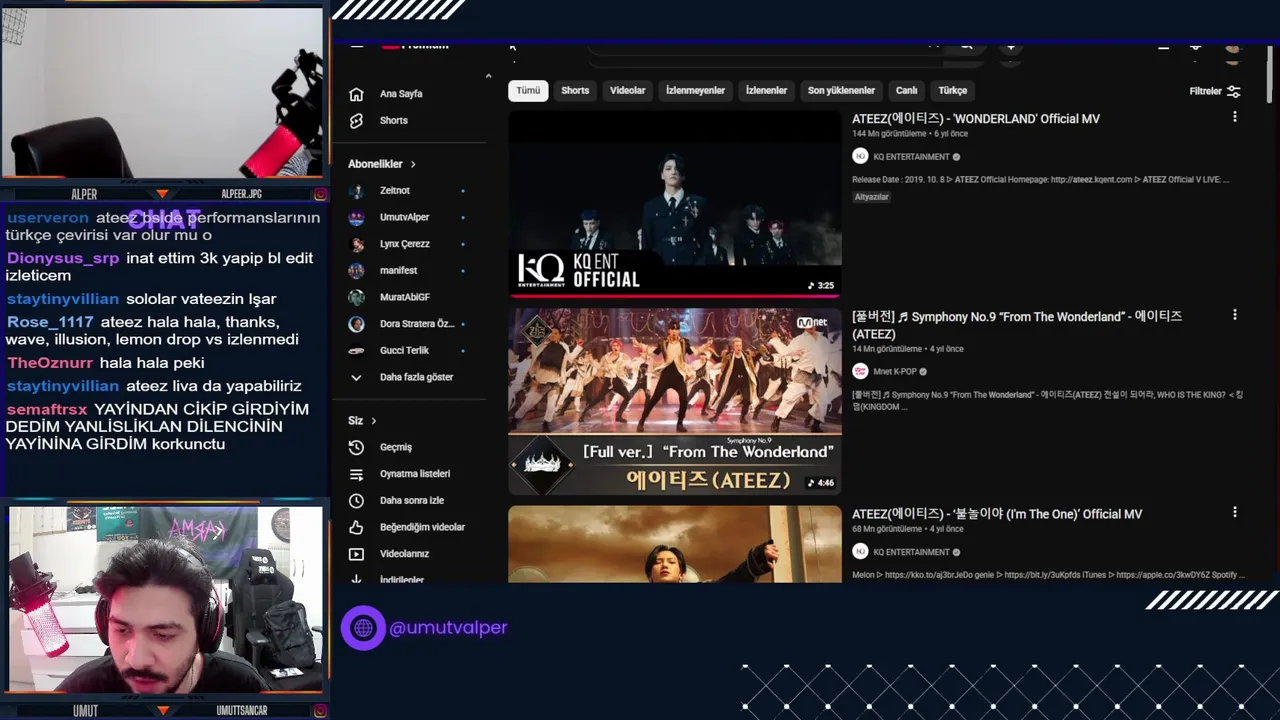Open KQ ENTERTAINMENT channel name under WONDERLAND
The width and height of the screenshot is (1280, 720).
click(x=911, y=157)
